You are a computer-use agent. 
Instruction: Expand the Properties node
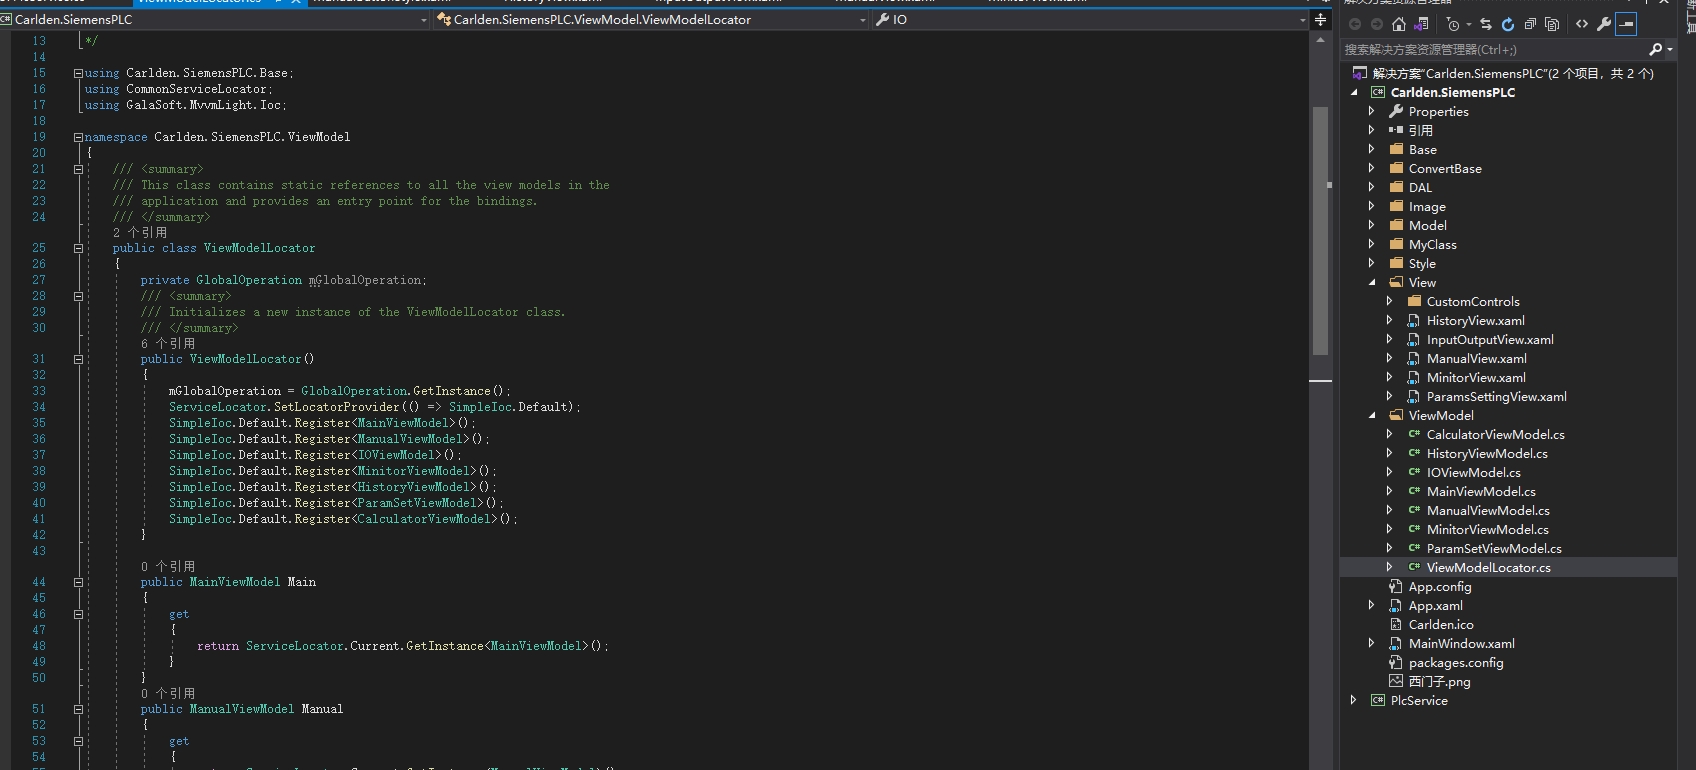pyautogui.click(x=1372, y=111)
